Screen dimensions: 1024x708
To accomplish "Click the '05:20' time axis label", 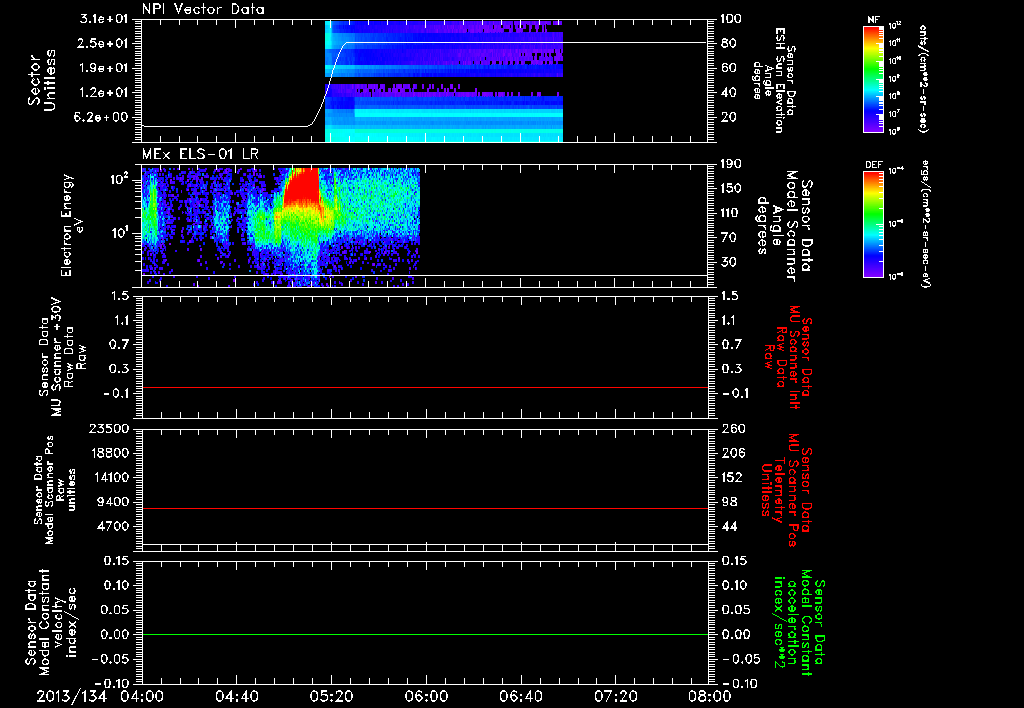I will (331, 696).
